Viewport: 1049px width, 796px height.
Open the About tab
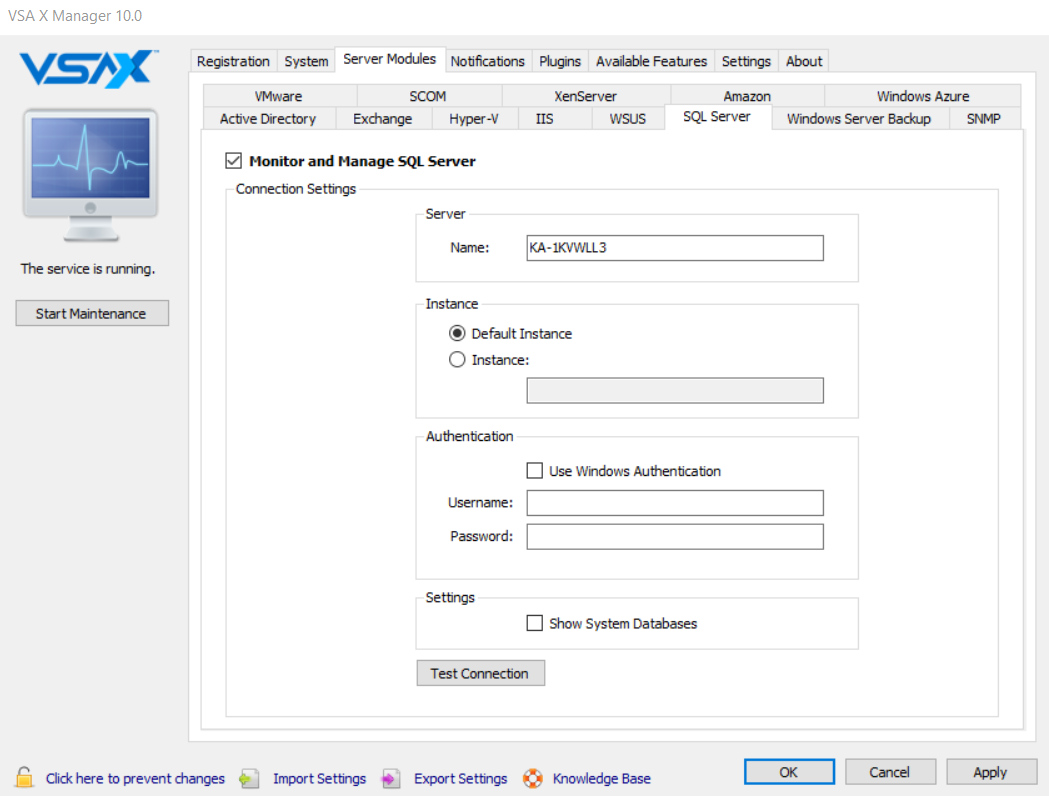pyautogui.click(x=804, y=62)
